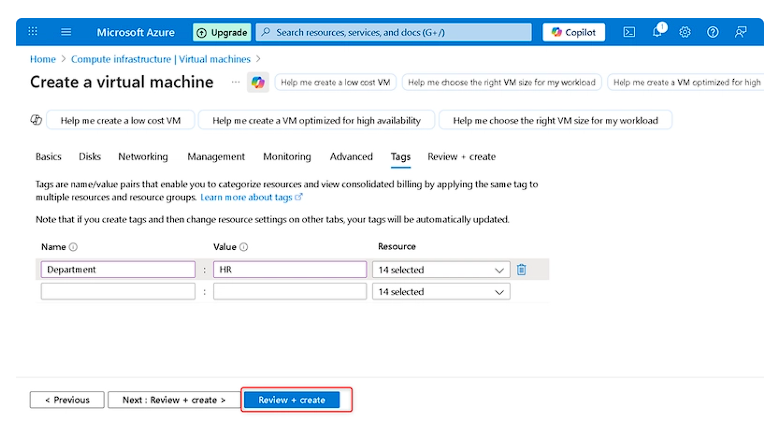Click the Copilot button in header
783x430 pixels.
point(574,32)
